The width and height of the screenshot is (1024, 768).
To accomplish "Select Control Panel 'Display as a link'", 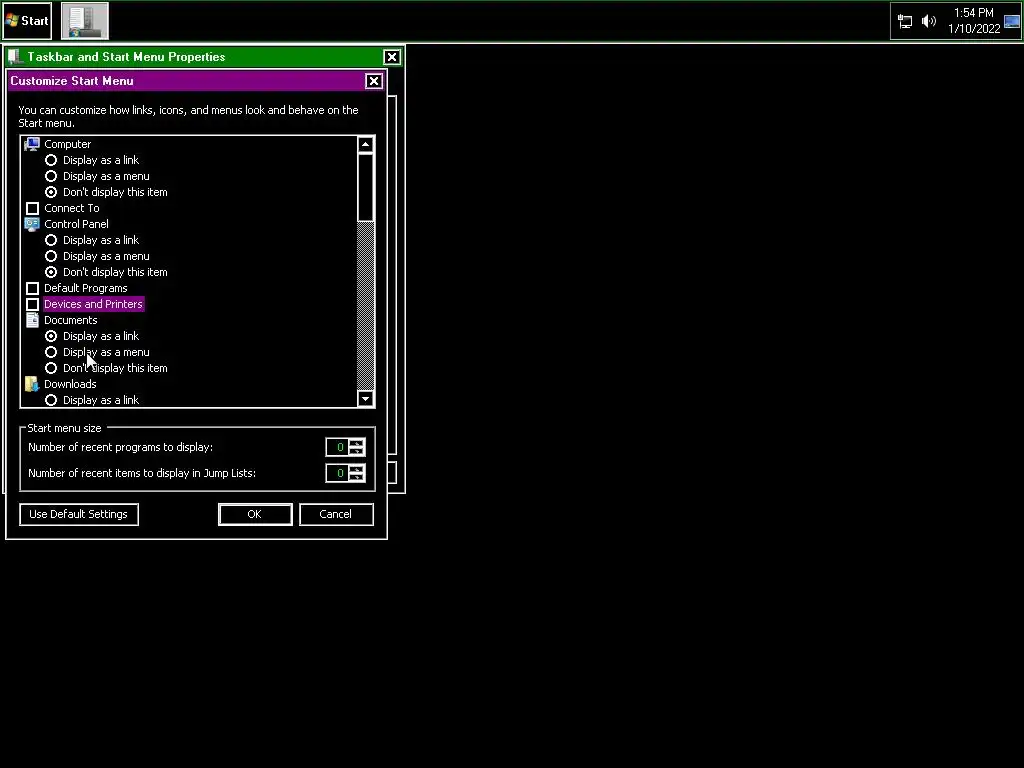I will [x=51, y=240].
